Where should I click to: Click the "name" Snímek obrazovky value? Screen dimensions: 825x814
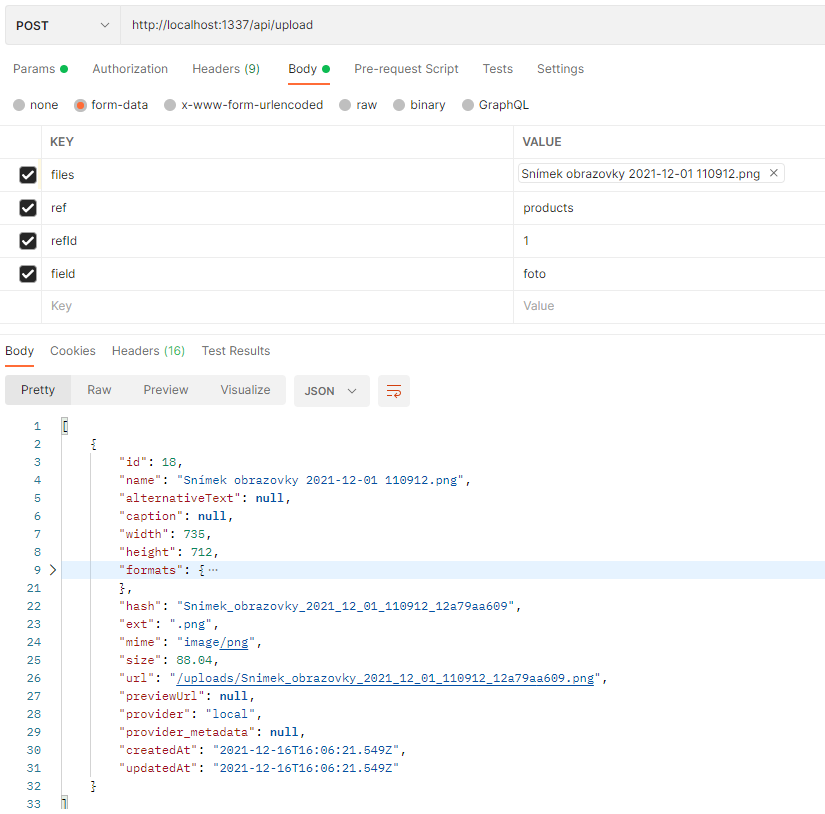(320, 480)
